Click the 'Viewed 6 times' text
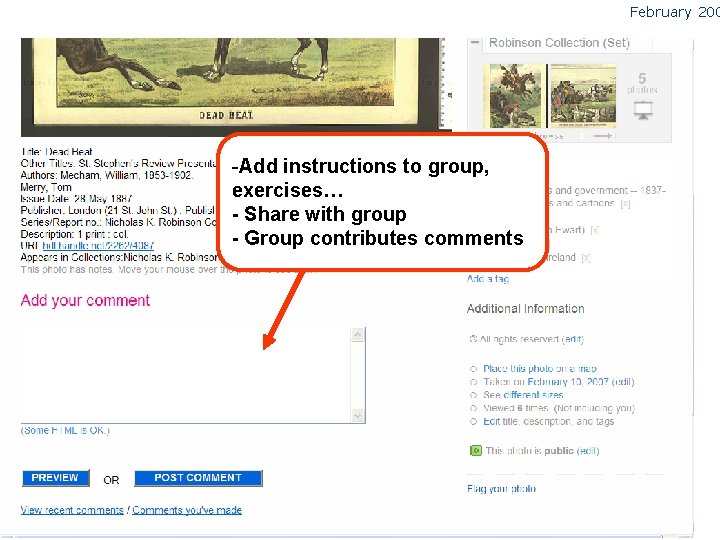720x540 pixels. pos(516,408)
